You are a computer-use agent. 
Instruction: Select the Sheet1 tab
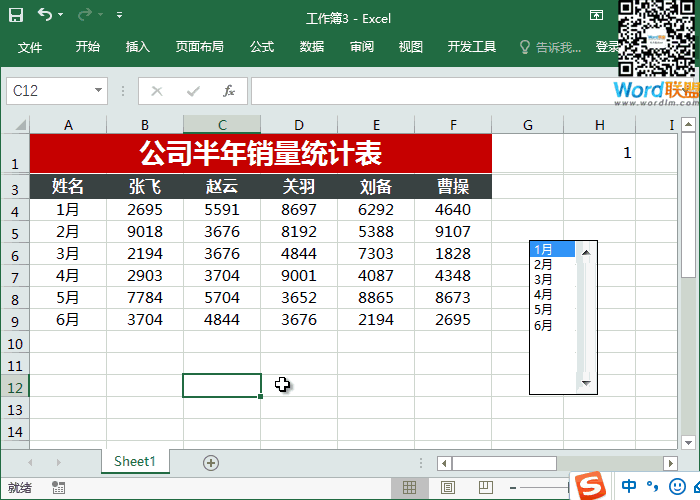135,461
